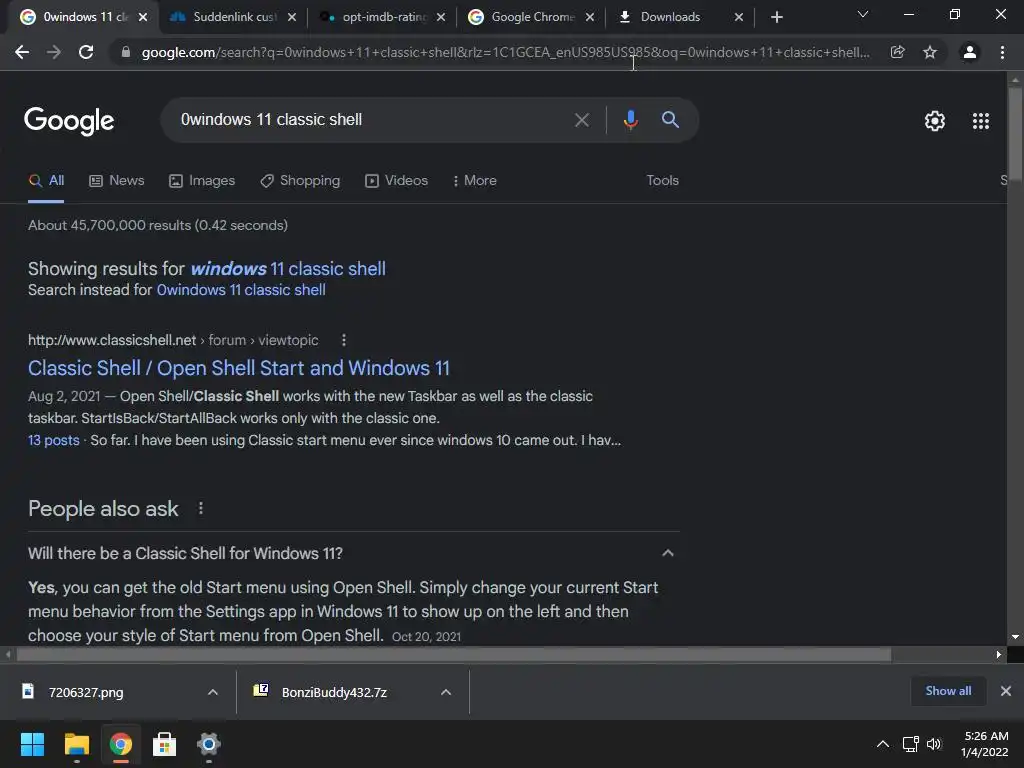Open Microsoft Store from taskbar
The image size is (1024, 768).
point(165,744)
